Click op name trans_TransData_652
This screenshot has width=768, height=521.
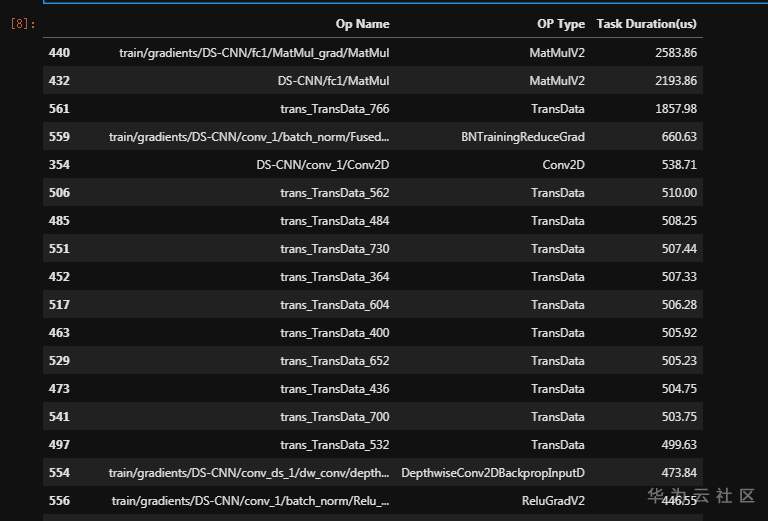pos(335,361)
